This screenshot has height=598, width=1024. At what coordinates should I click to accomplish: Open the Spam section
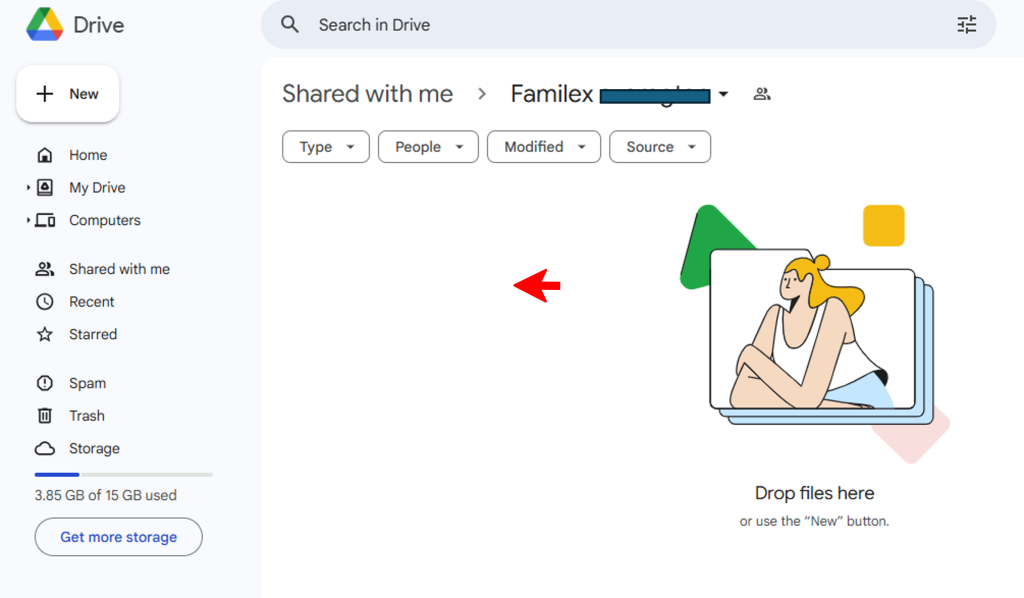[86, 383]
